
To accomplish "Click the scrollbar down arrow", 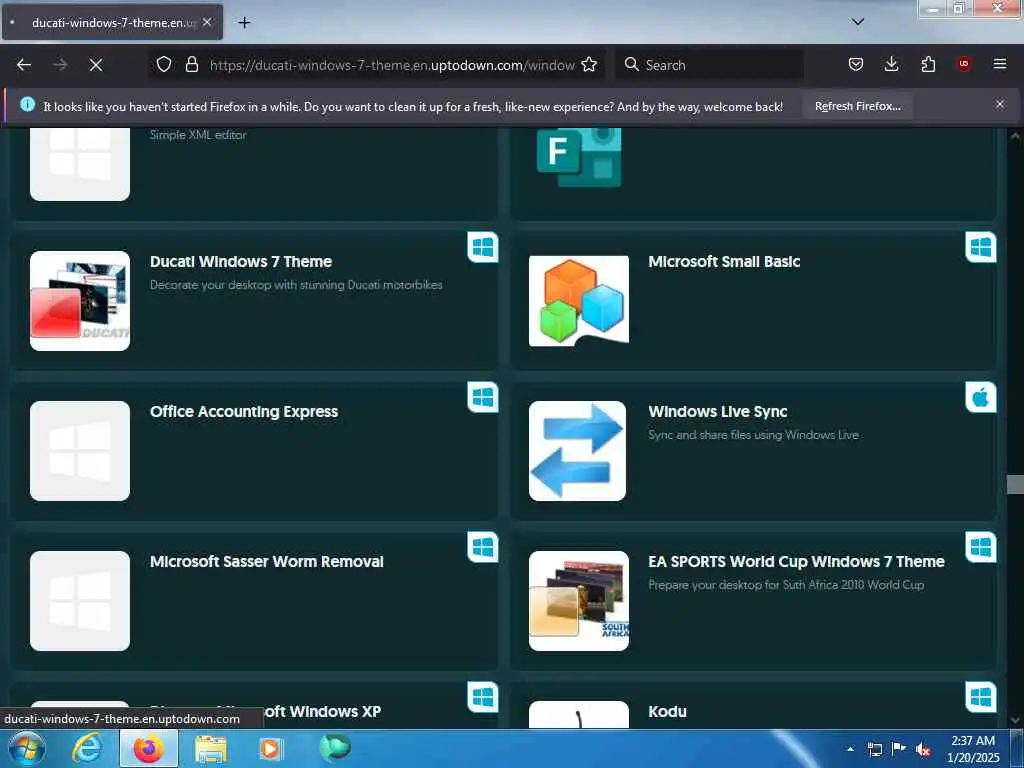I will click(x=1015, y=720).
